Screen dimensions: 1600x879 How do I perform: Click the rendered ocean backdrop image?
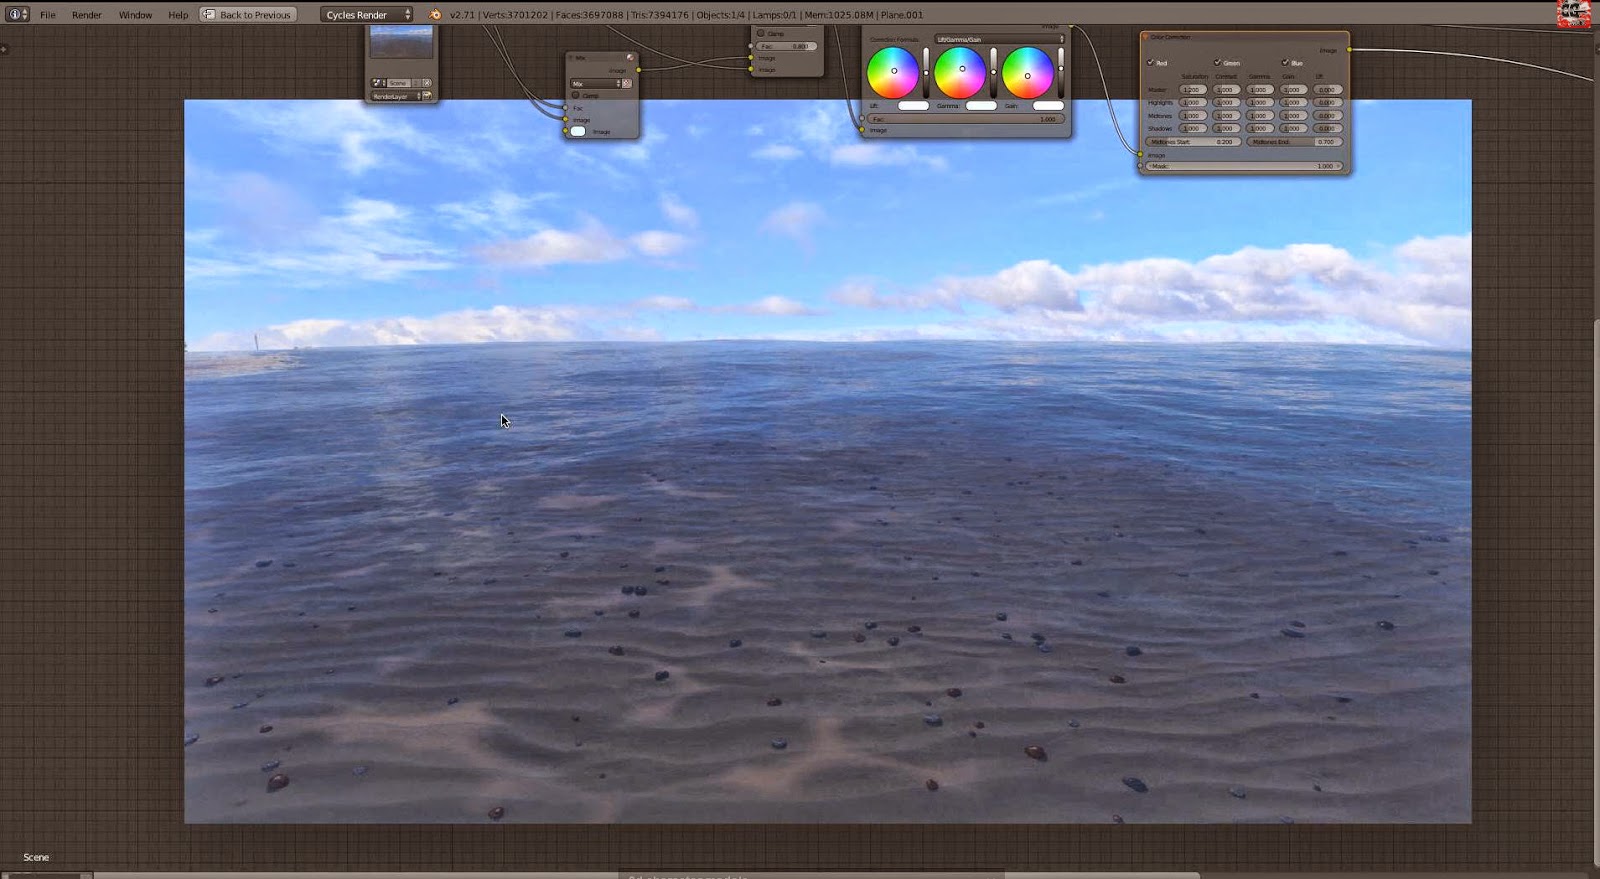pyautogui.click(x=827, y=461)
